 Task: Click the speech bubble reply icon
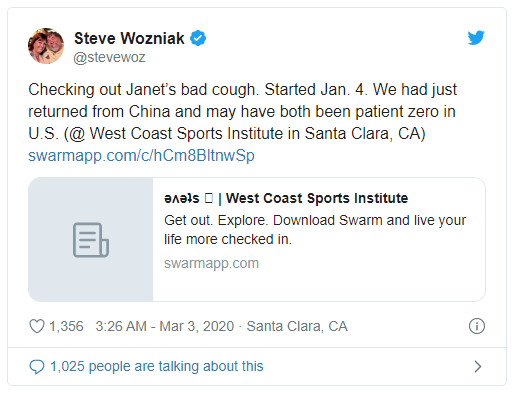pyautogui.click(x=37, y=367)
